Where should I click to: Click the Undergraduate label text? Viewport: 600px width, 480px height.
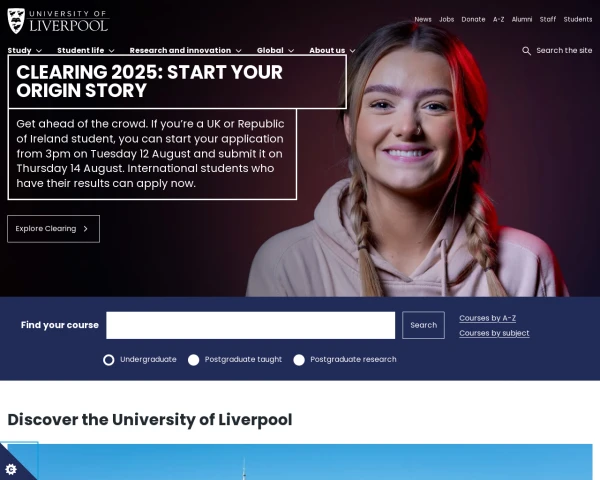point(148,359)
